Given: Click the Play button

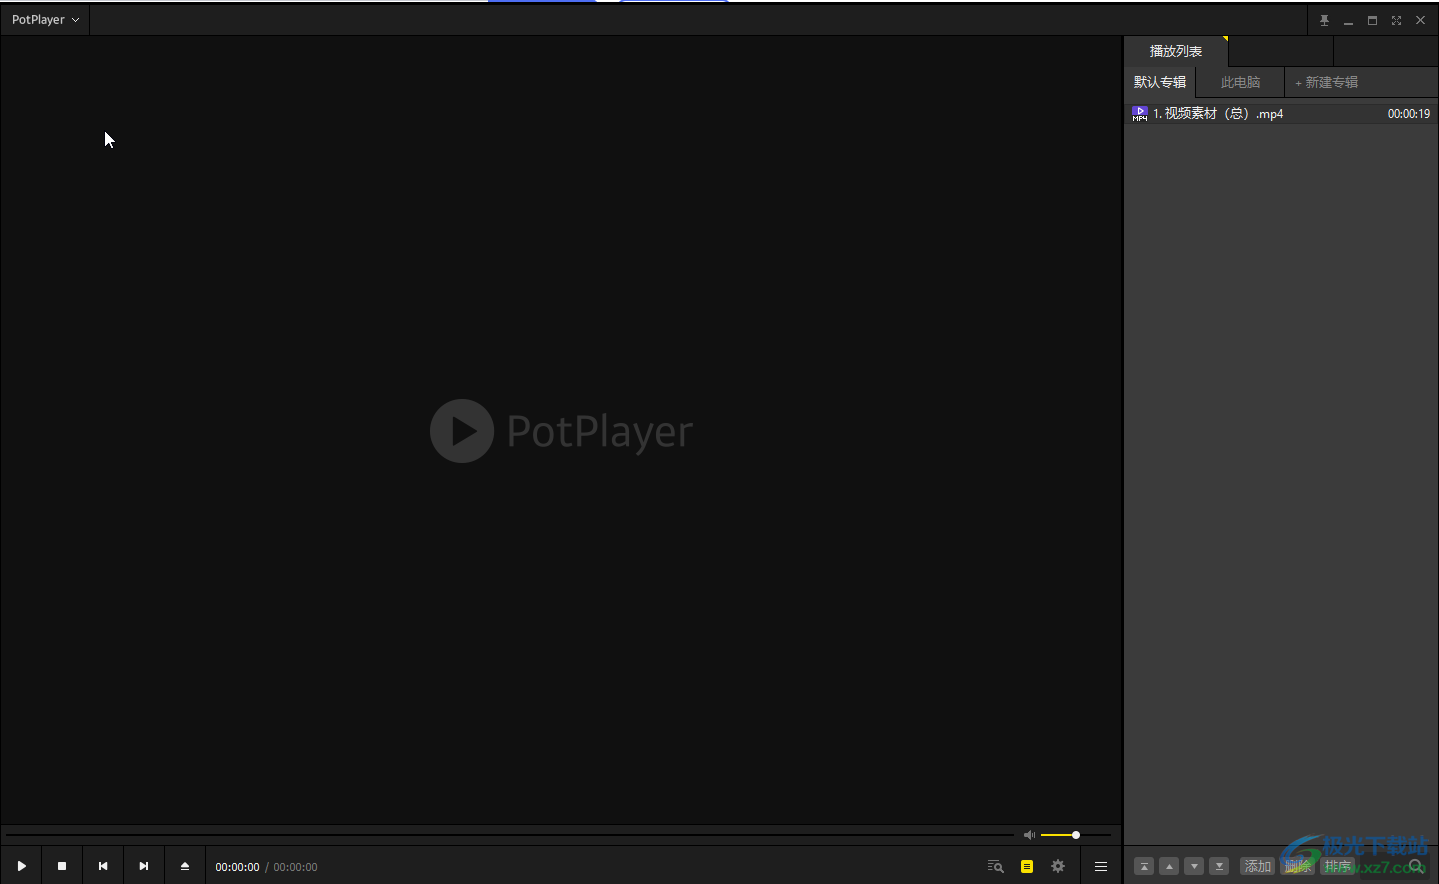Looking at the screenshot, I should pos(21,866).
